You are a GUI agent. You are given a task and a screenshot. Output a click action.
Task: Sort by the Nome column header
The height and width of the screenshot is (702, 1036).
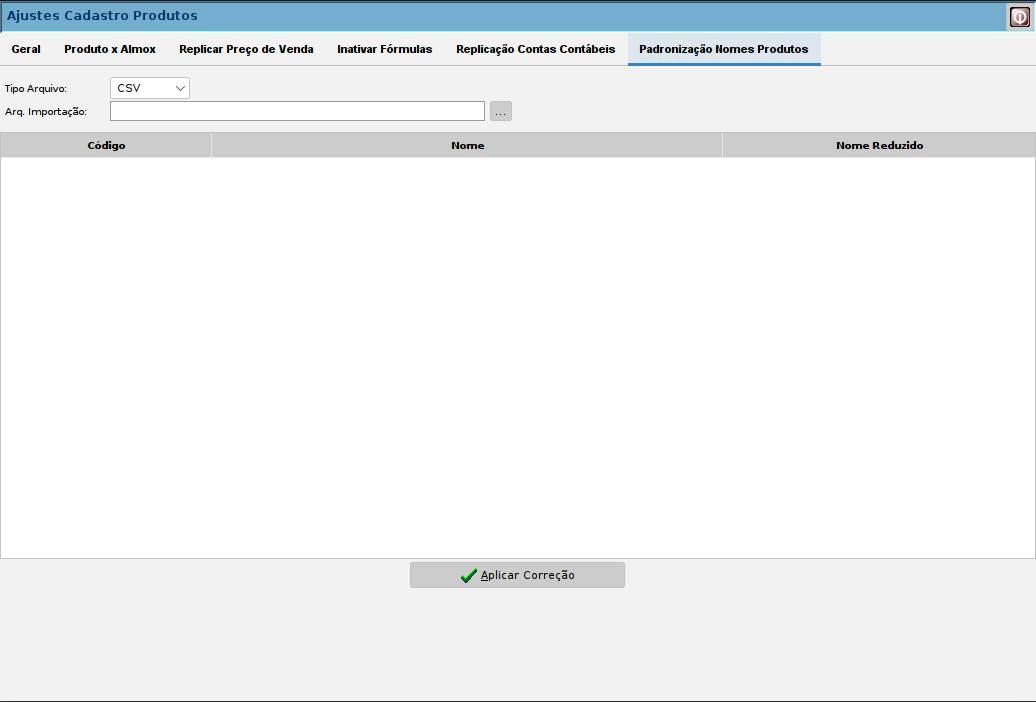467,146
